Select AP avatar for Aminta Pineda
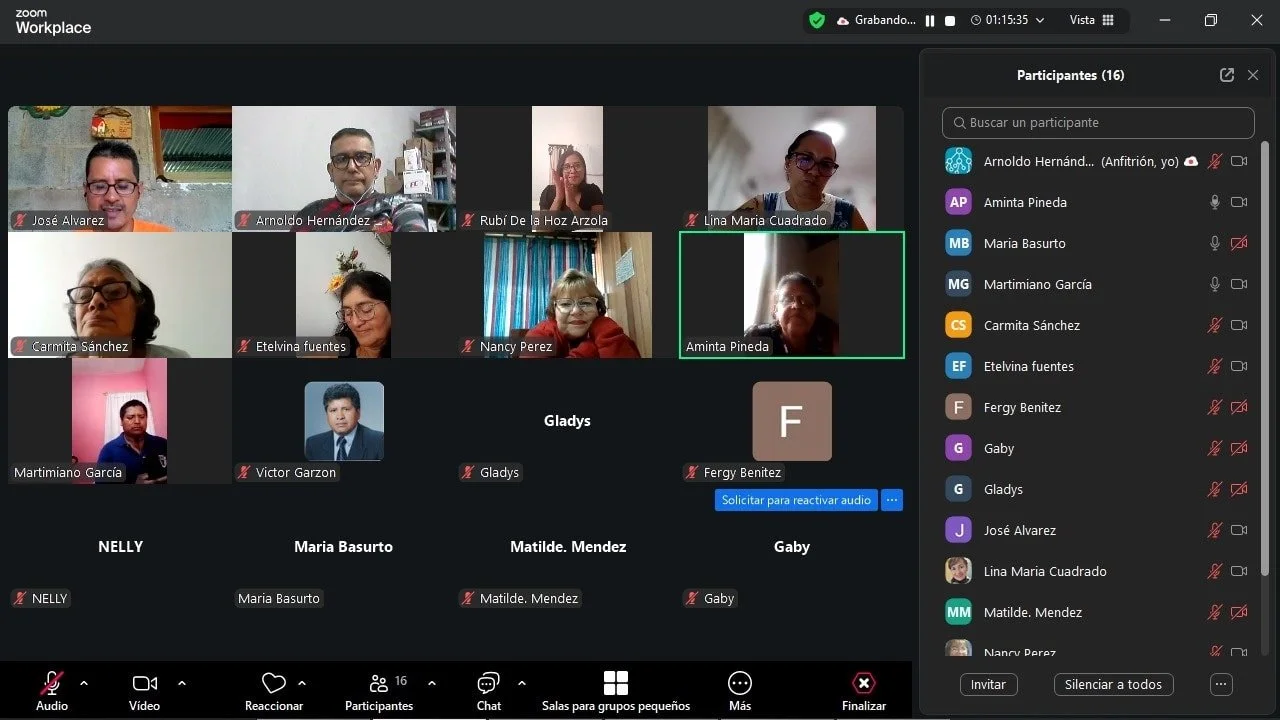Screen dimensions: 1280x720 958,202
